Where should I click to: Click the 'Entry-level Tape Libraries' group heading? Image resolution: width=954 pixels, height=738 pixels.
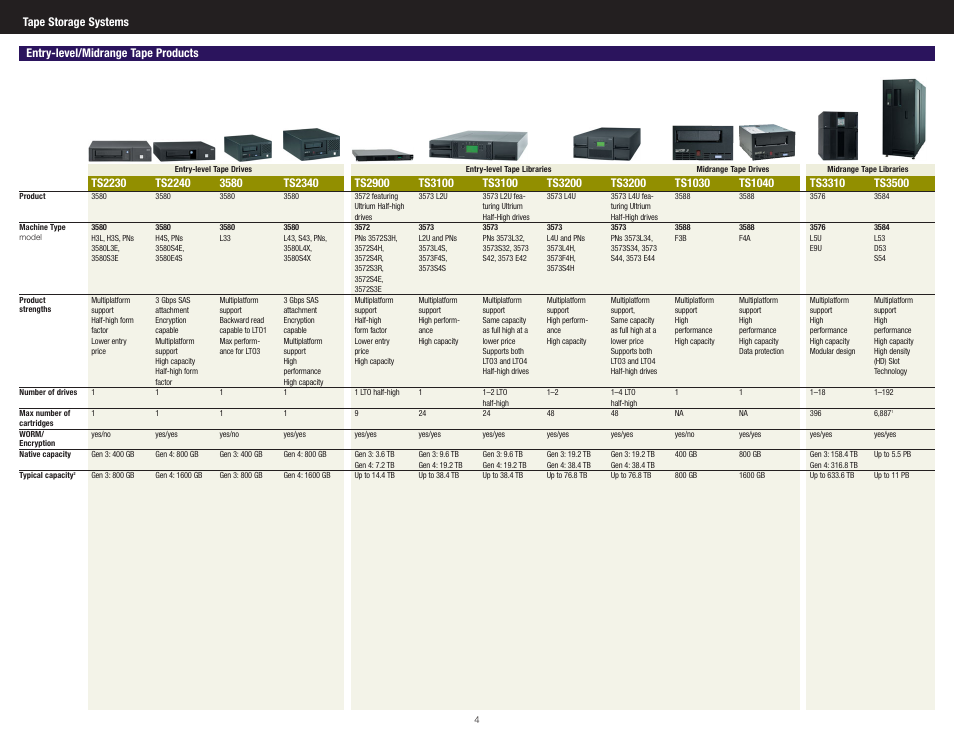coord(508,169)
